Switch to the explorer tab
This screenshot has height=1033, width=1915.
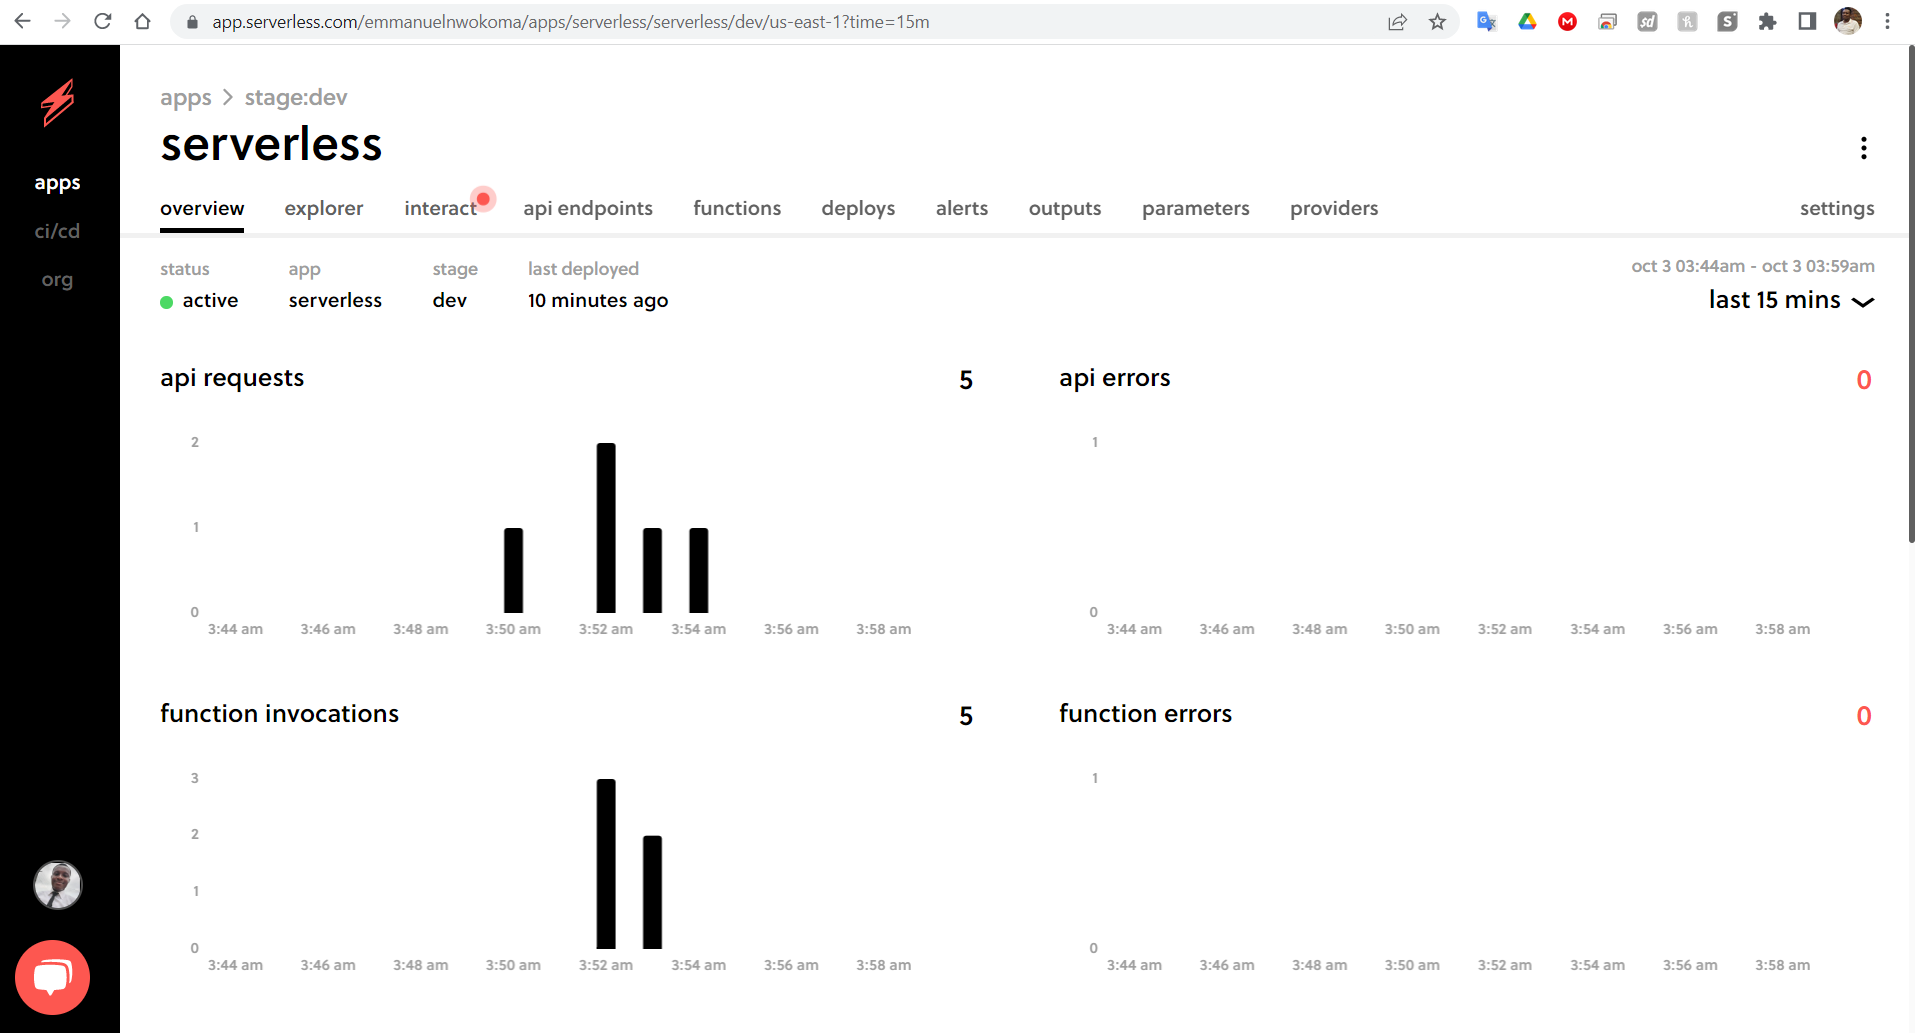324,208
